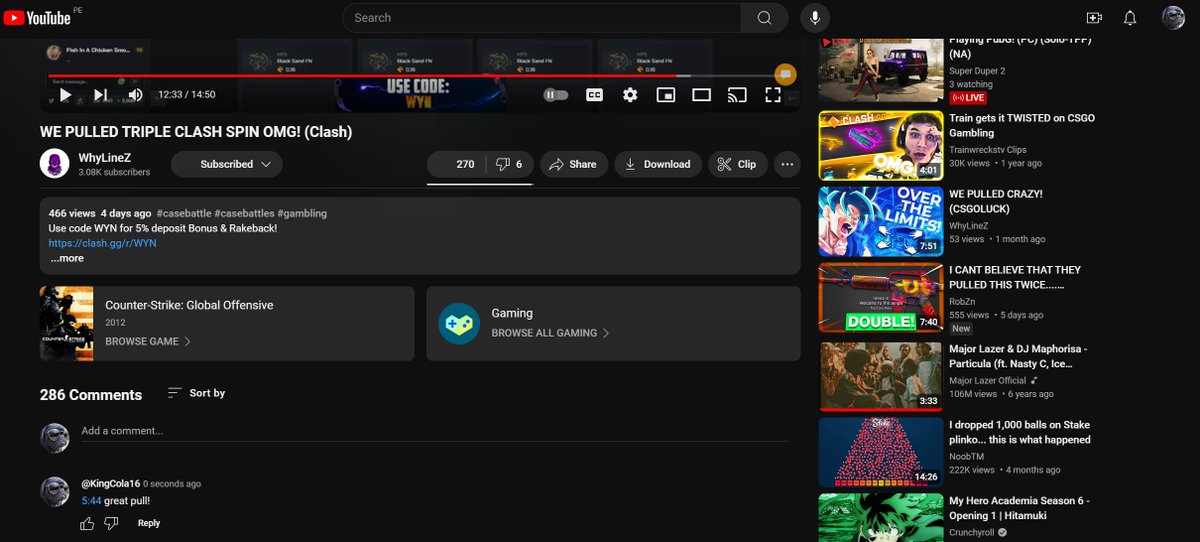Click the yellow info card icon on video
1200x542 pixels.
785,74
